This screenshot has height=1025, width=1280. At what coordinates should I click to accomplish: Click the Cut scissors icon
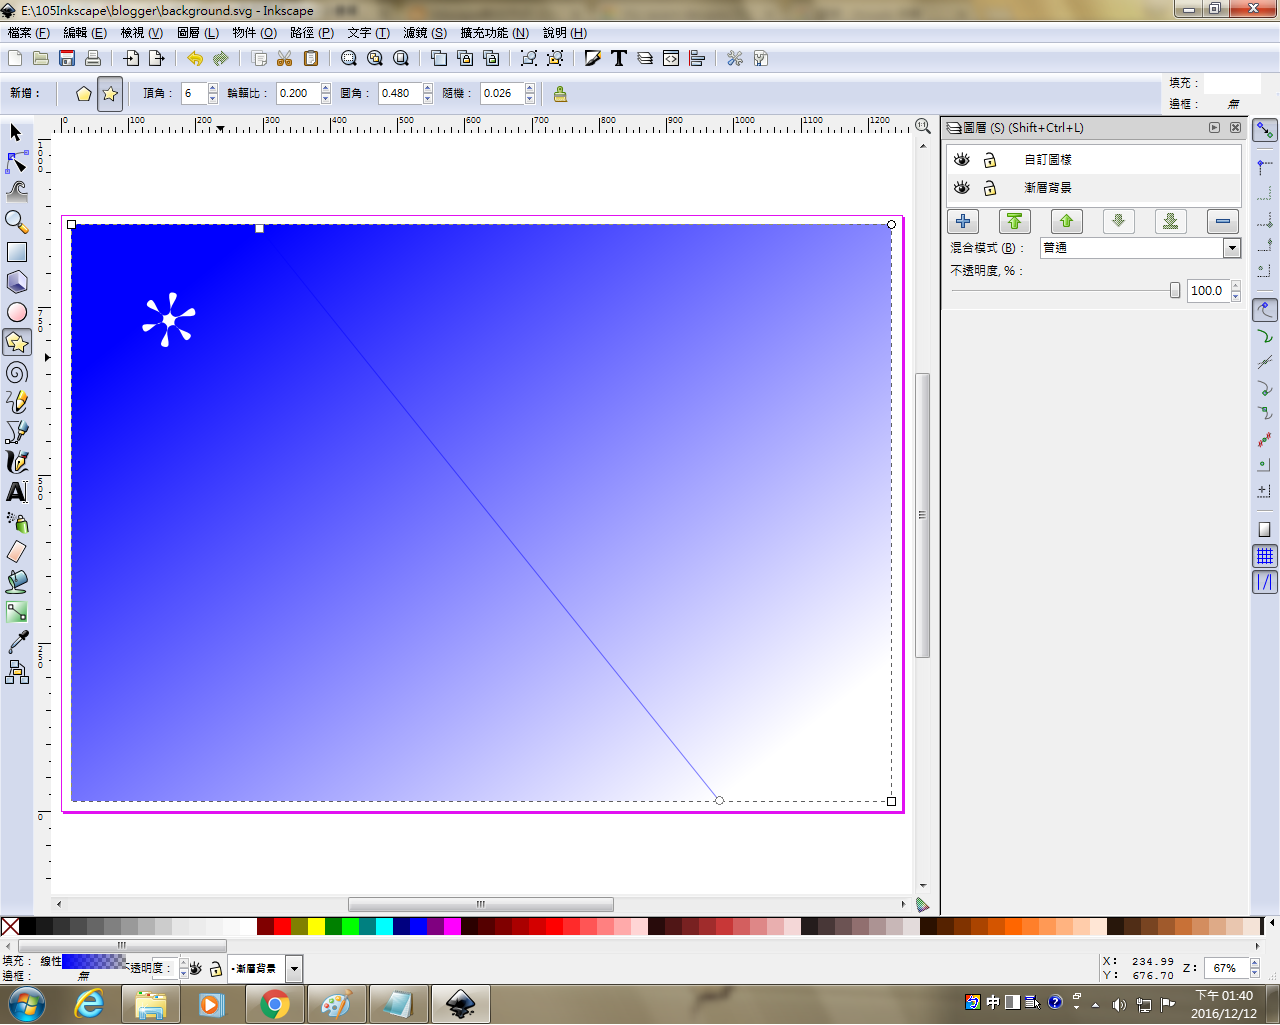click(x=285, y=58)
